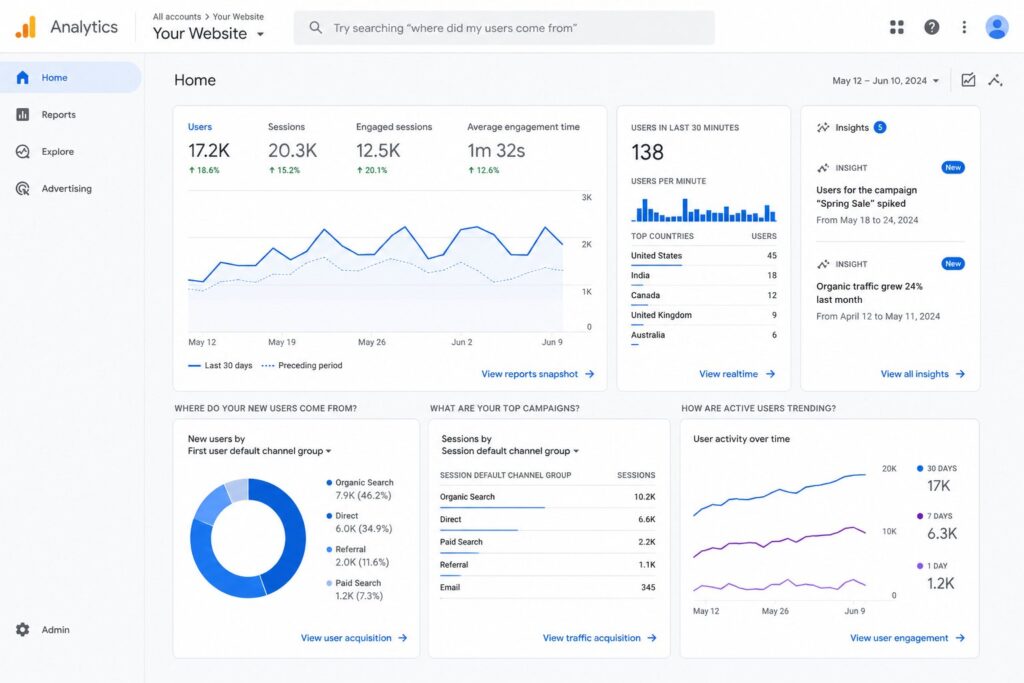Click the search magnifier icon
Screen dimensions: 1024x683
(x=315, y=27)
